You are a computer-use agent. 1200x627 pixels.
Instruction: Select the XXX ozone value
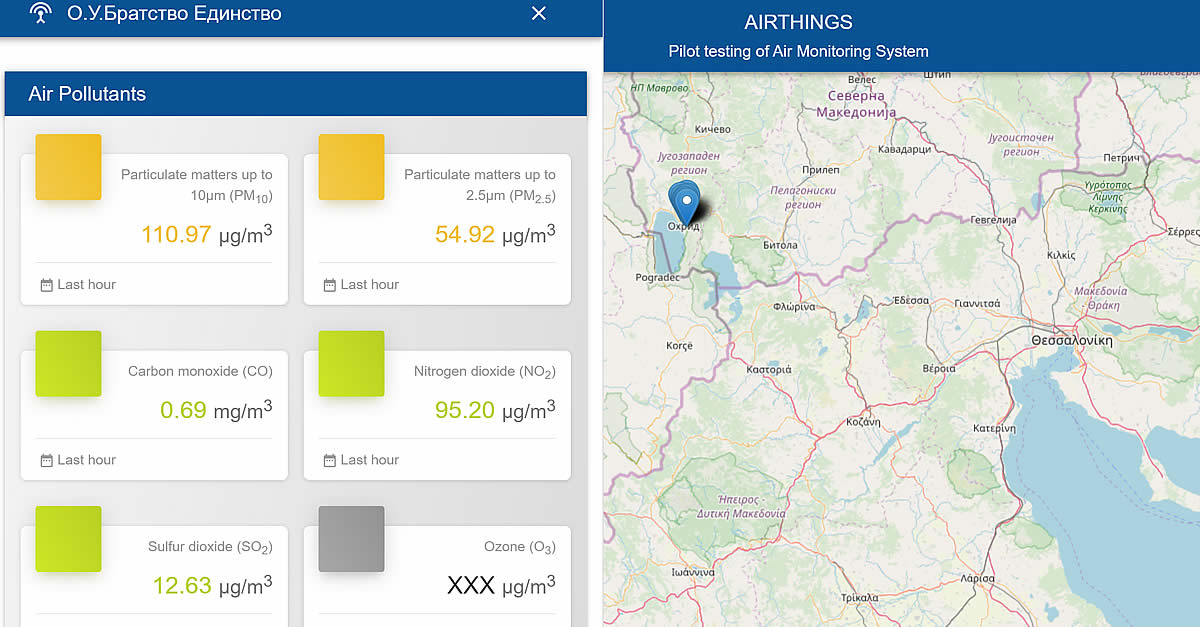point(471,586)
